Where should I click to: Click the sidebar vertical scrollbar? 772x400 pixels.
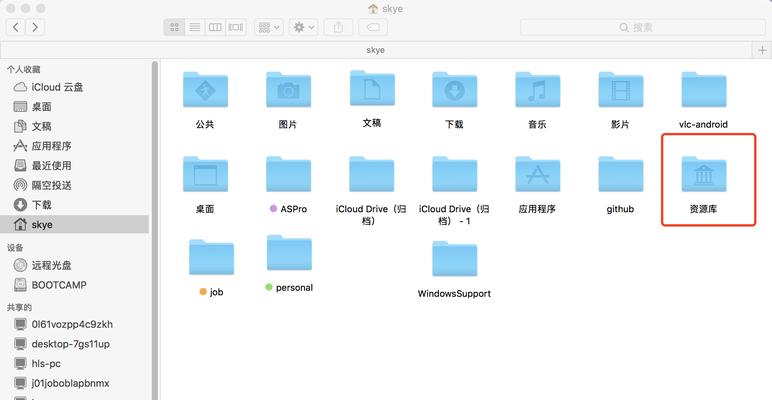pyautogui.click(x=155, y=229)
